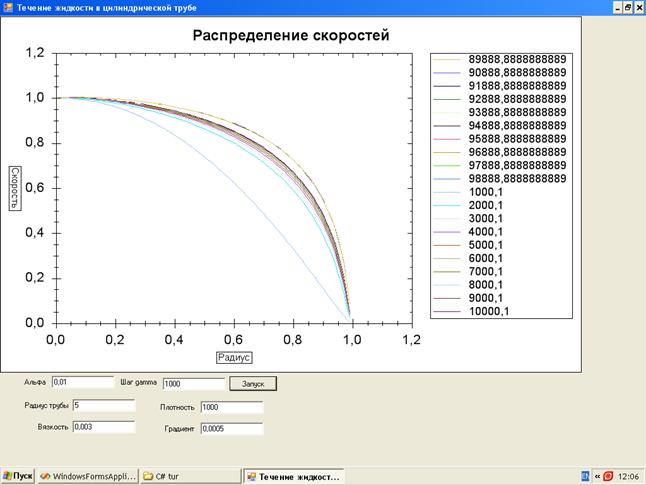Focus the Шаг gamma text box
Image resolution: width=646 pixels, height=485 pixels.
(x=193, y=382)
